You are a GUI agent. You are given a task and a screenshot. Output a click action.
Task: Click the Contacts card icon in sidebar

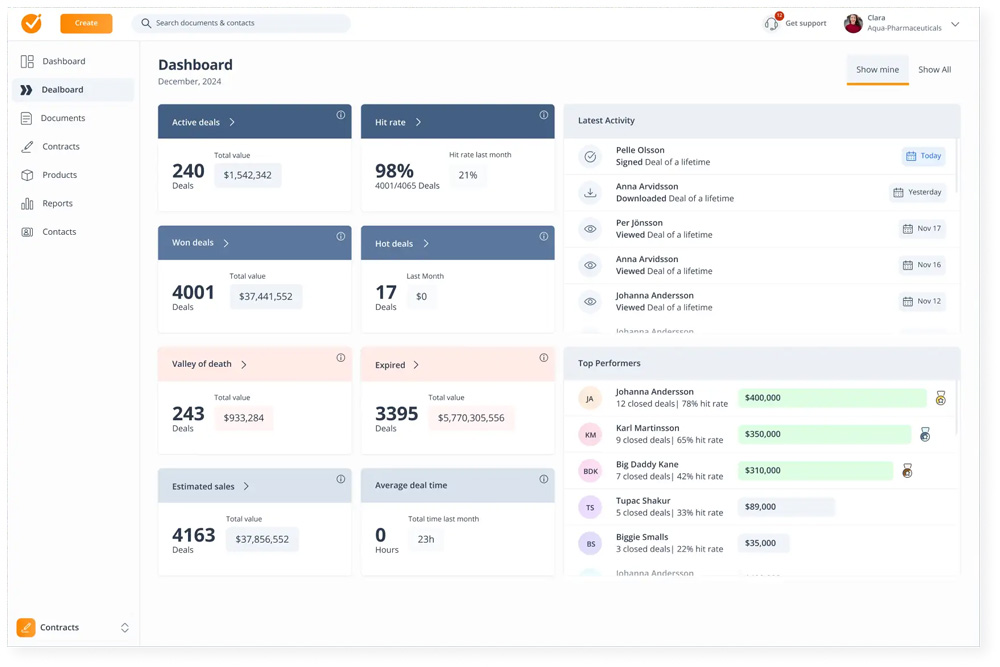pyautogui.click(x=27, y=232)
